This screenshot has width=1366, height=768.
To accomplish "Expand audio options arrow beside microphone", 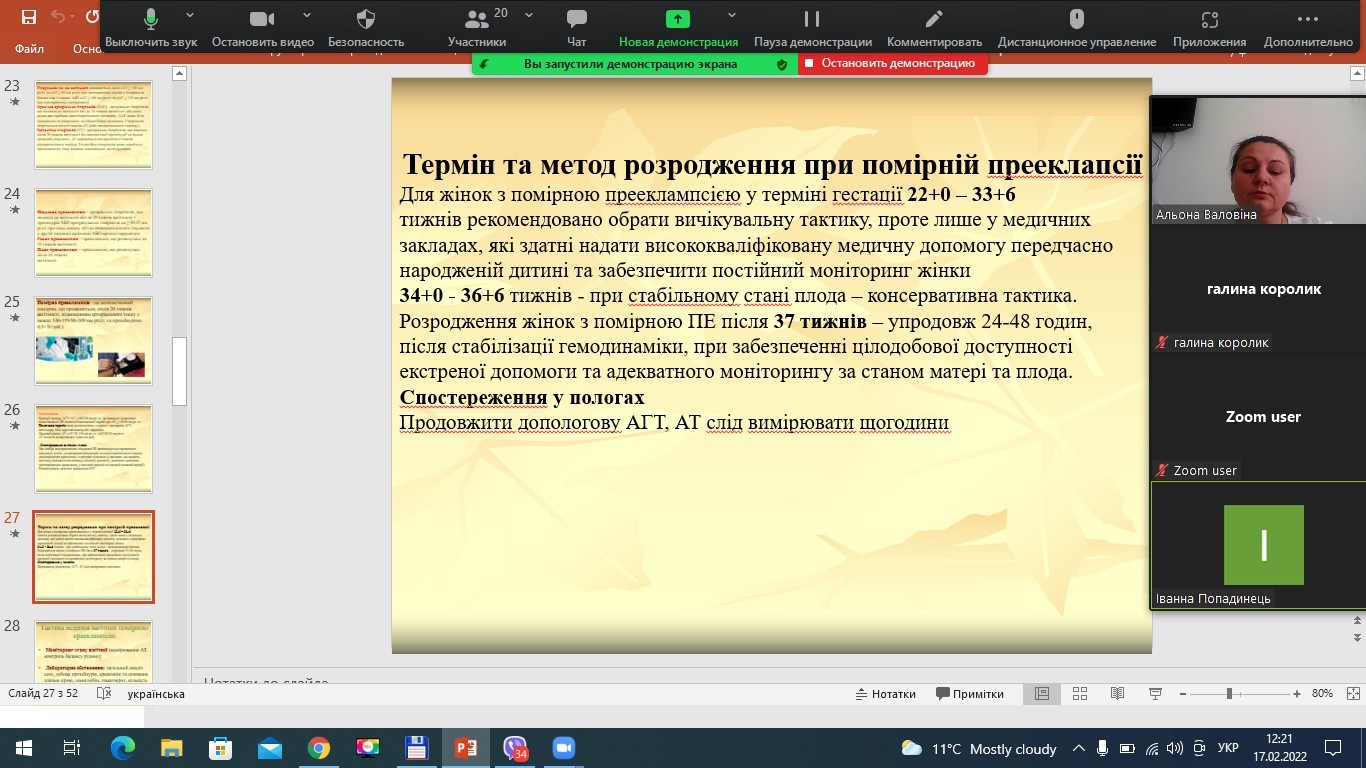I will (x=190, y=16).
